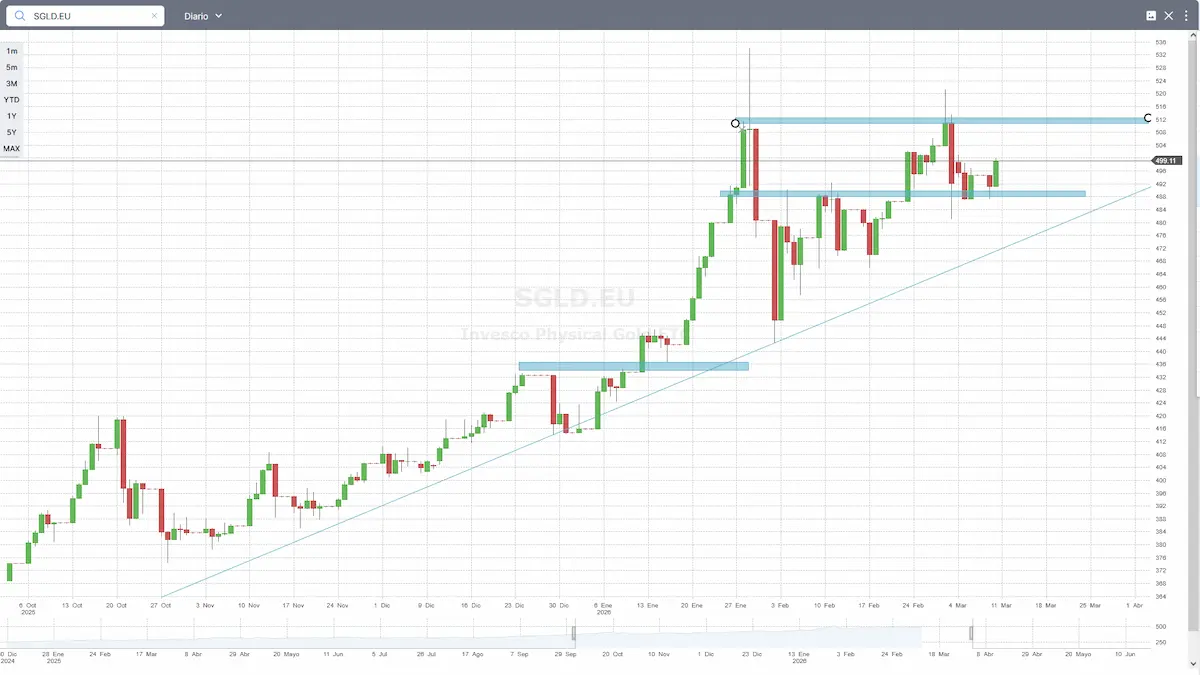The width and height of the screenshot is (1200, 675).
Task: Select left circle handle of upper resistance zone
Action: click(736, 123)
